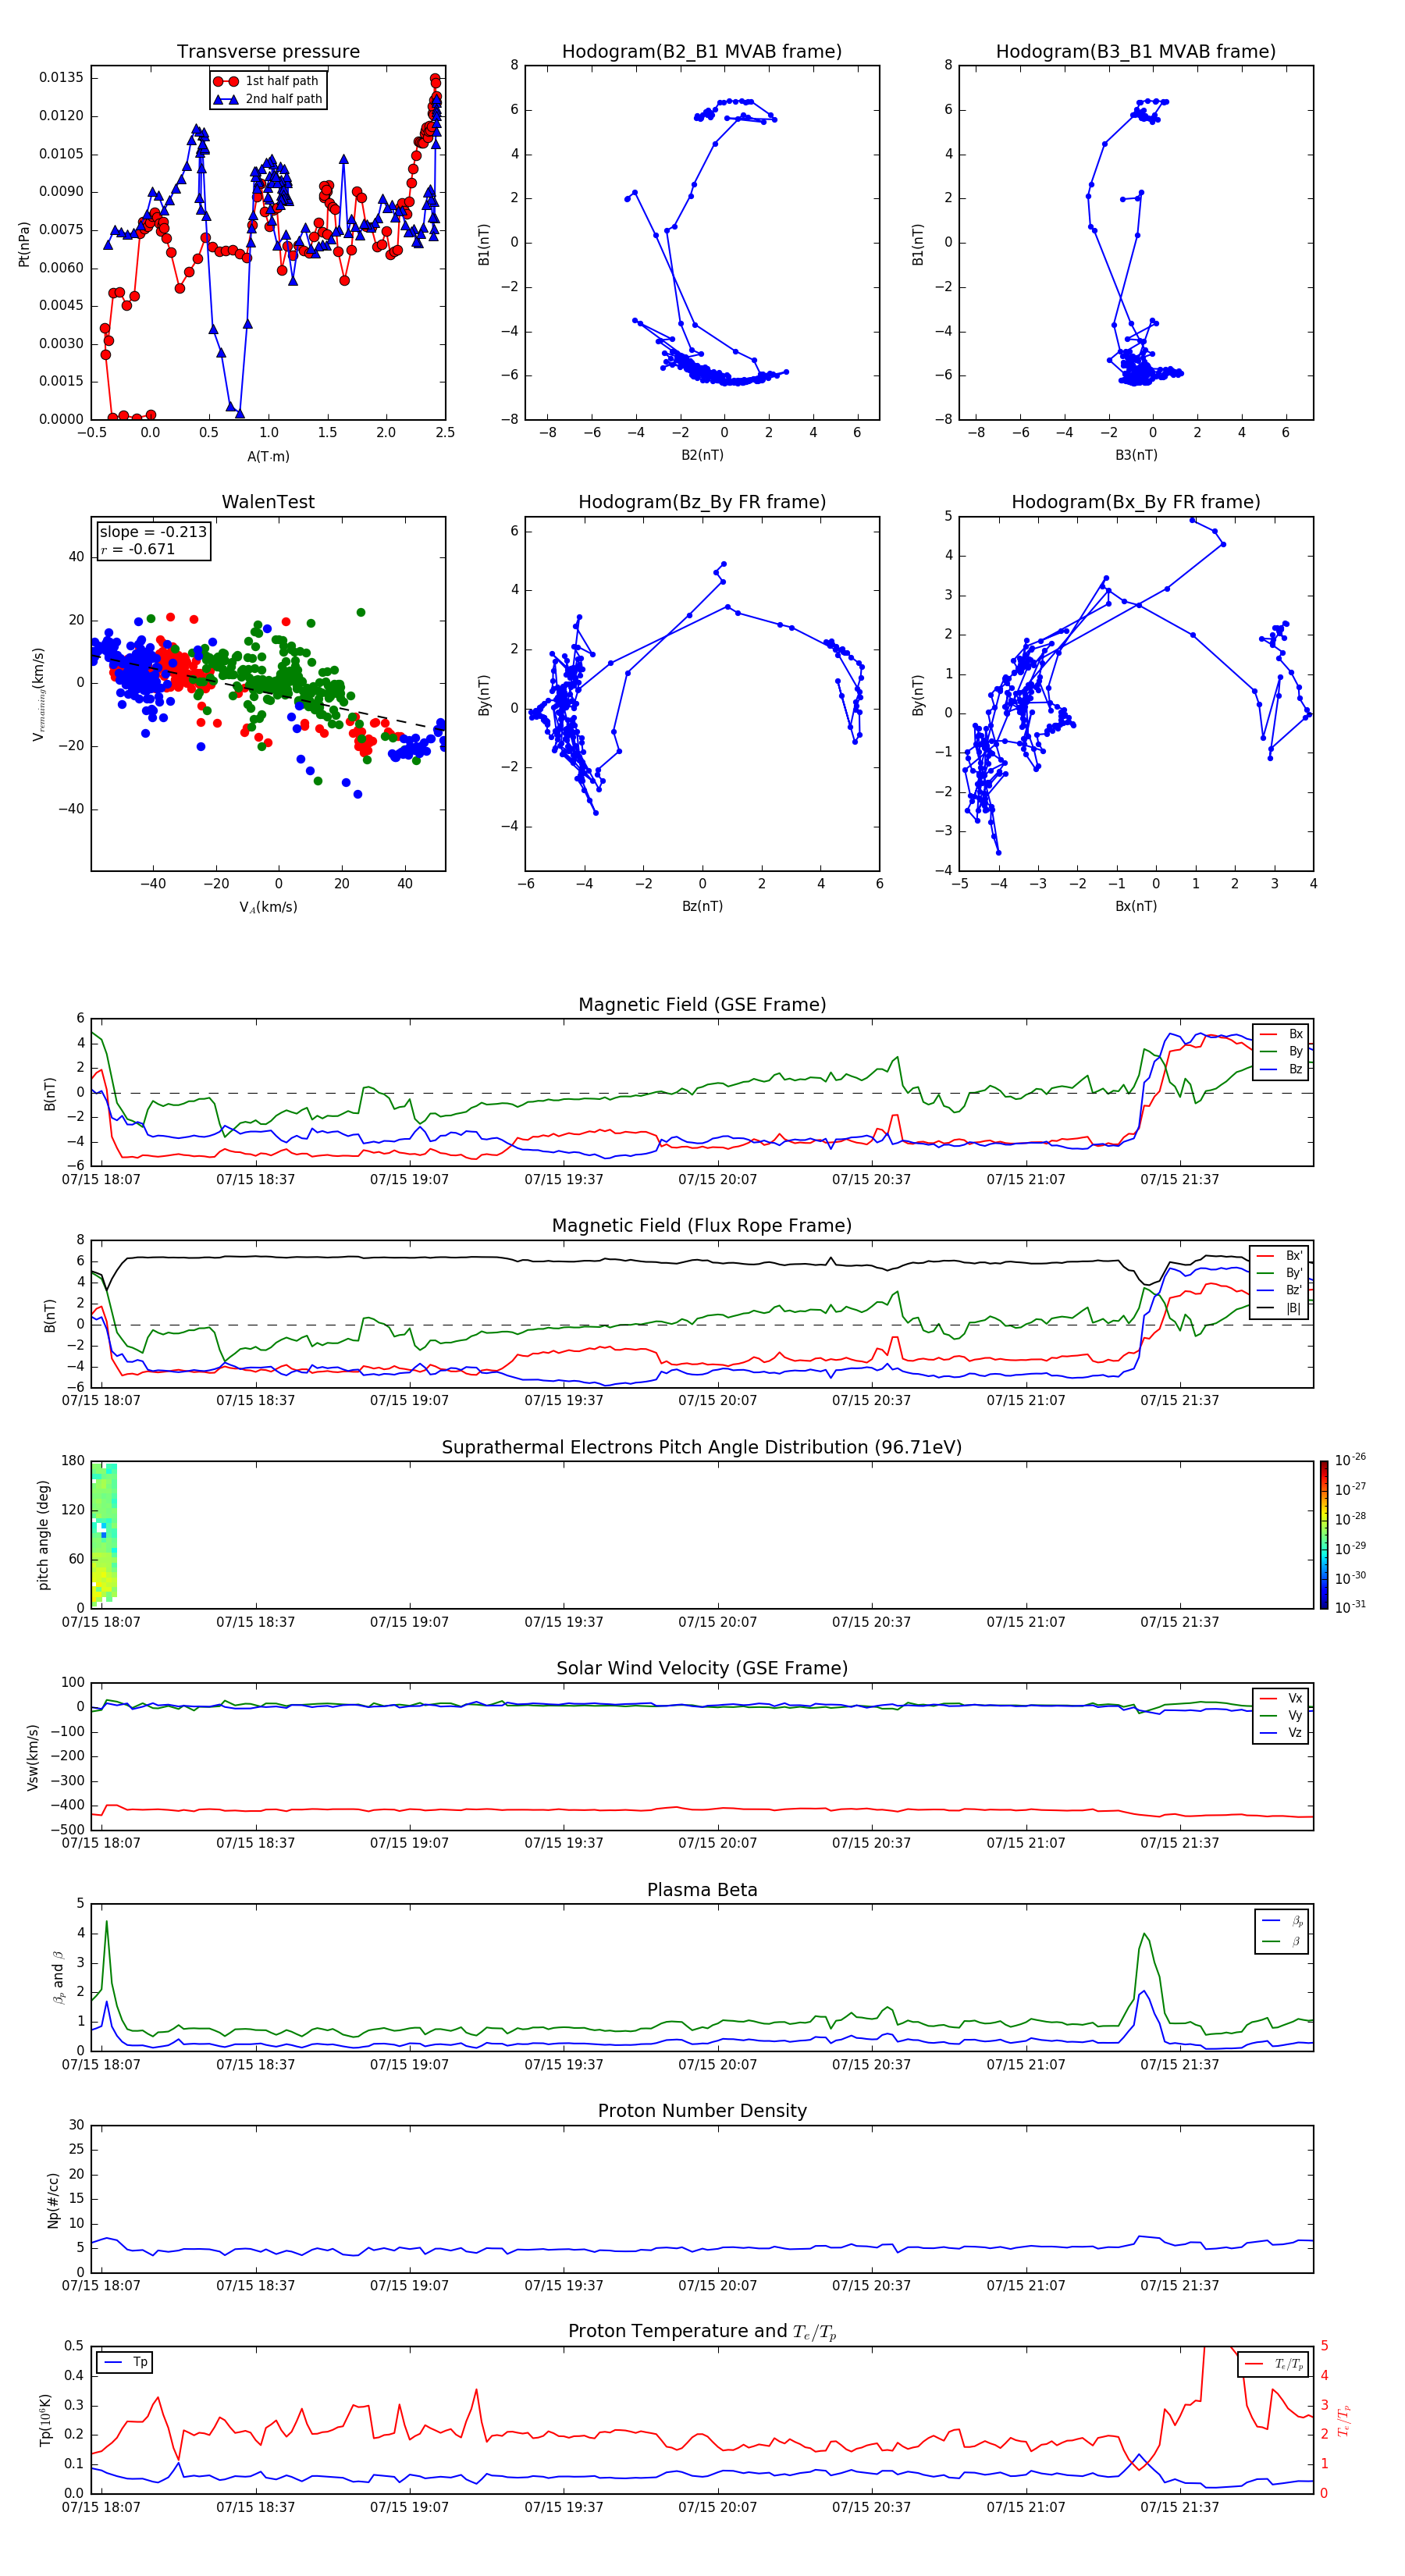Select the Tp legend entry
The height and width of the screenshot is (2576, 1405).
pyautogui.click(x=124, y=2362)
